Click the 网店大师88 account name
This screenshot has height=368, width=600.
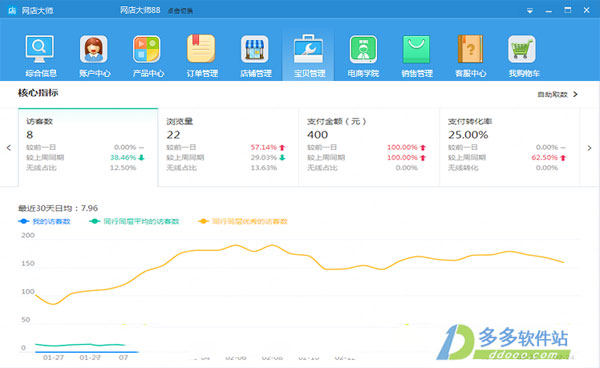coord(140,10)
